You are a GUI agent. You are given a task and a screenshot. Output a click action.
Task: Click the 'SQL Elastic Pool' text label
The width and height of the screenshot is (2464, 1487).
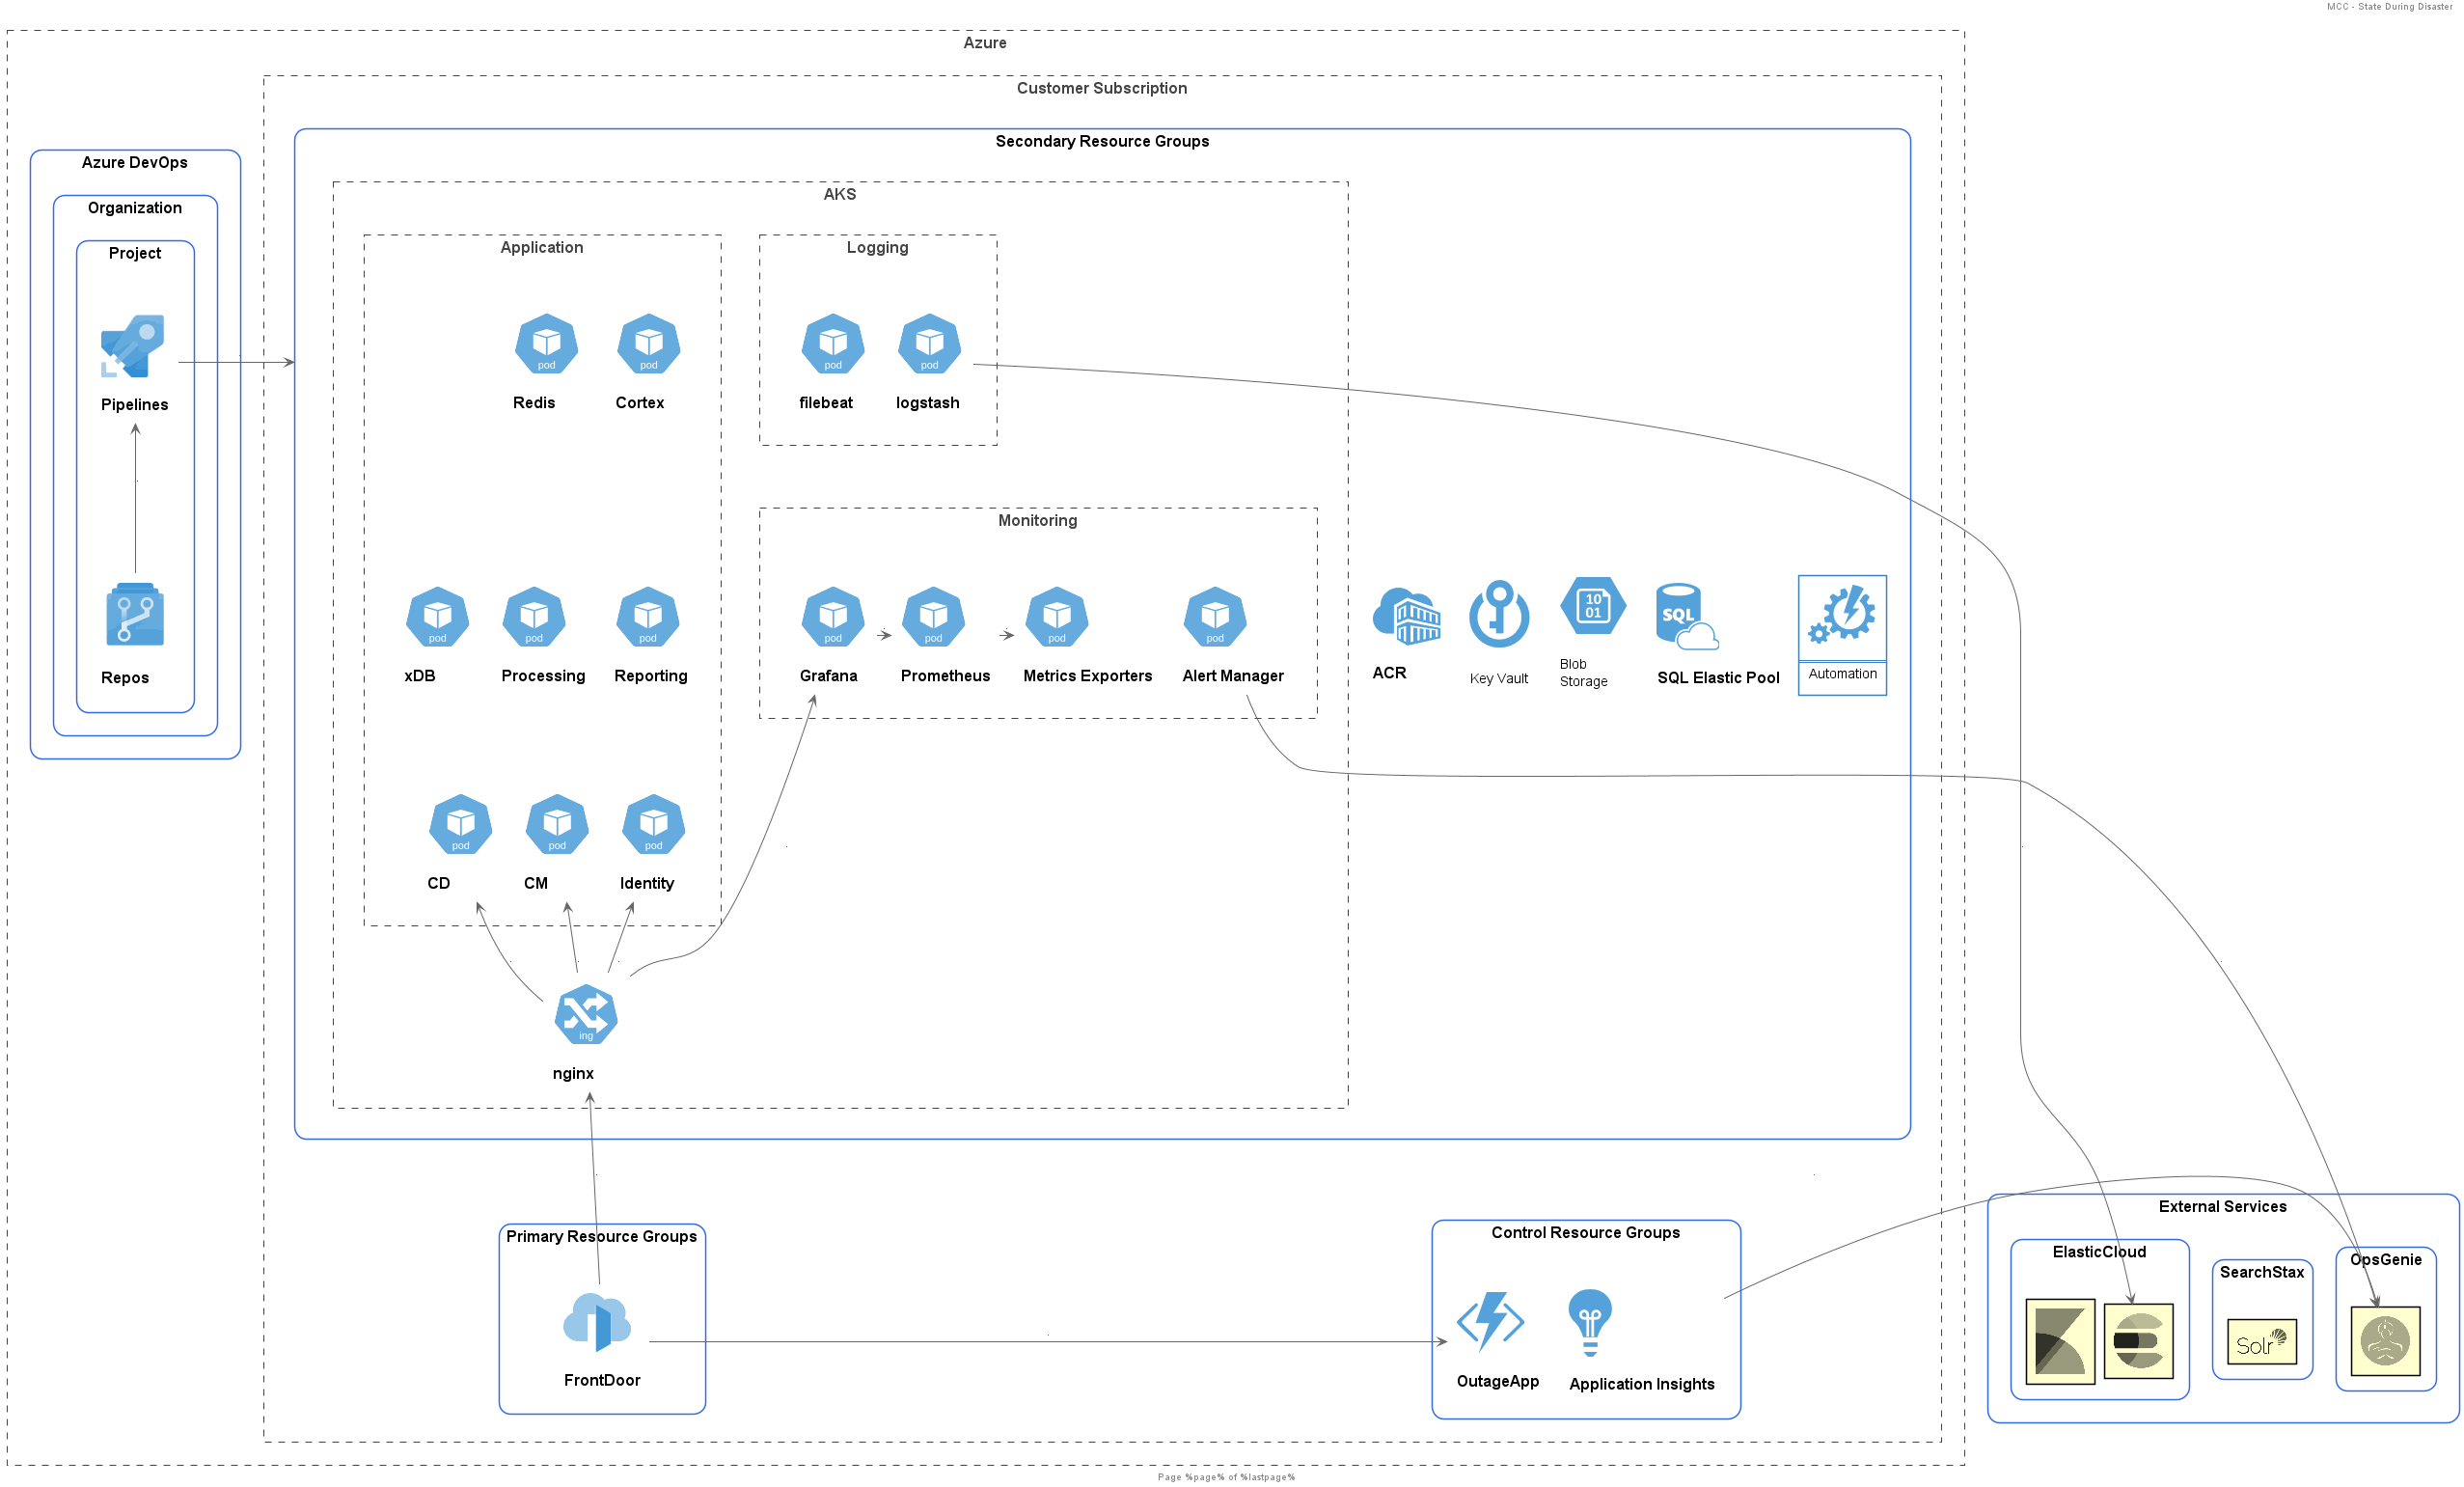tap(1719, 678)
